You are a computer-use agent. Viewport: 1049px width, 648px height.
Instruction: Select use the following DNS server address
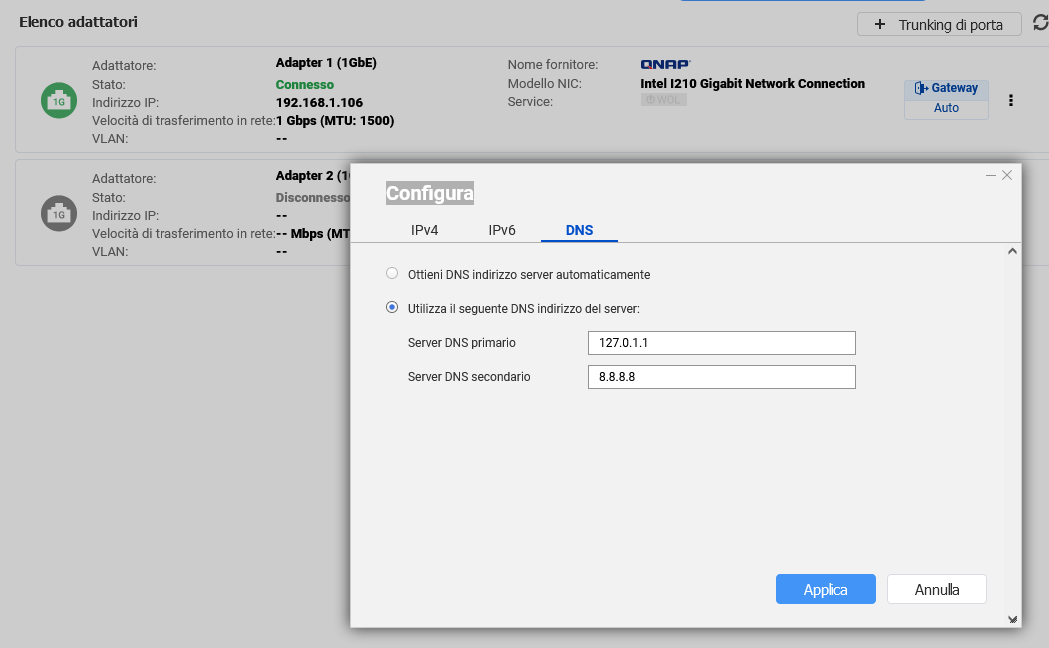pos(392,308)
